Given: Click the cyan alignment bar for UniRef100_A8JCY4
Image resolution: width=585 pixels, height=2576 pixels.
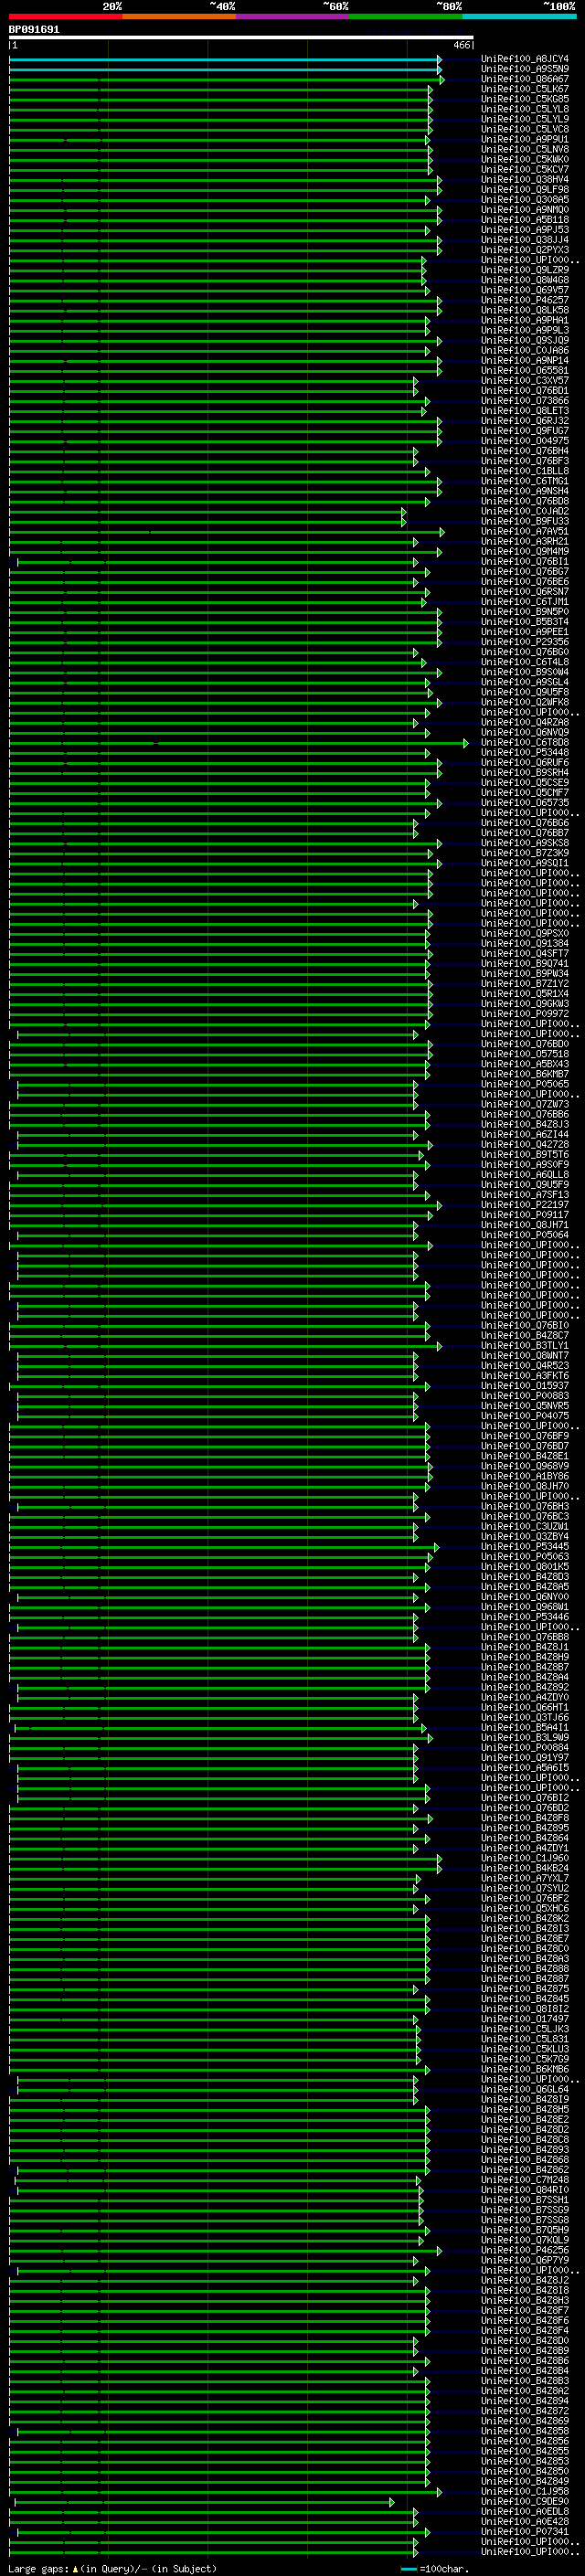Looking at the screenshot, I should pyautogui.click(x=225, y=59).
